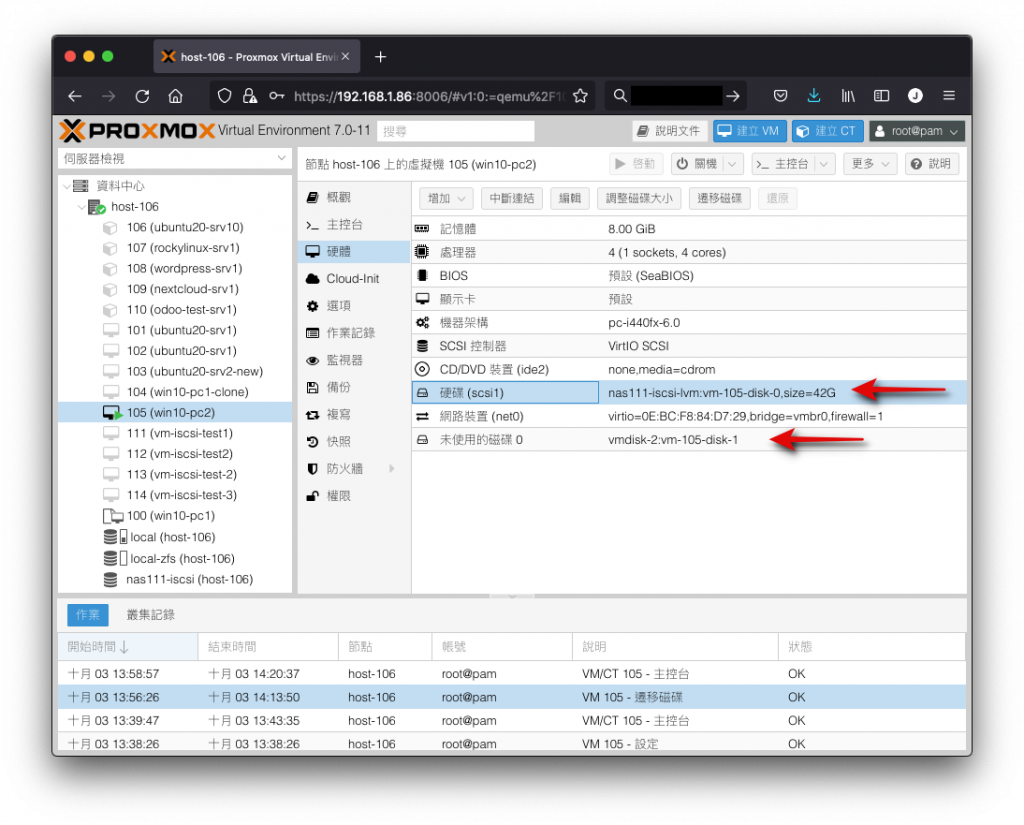Open tracking protection shield icon
Screen dimensions: 1024x825
pyautogui.click(x=224, y=96)
